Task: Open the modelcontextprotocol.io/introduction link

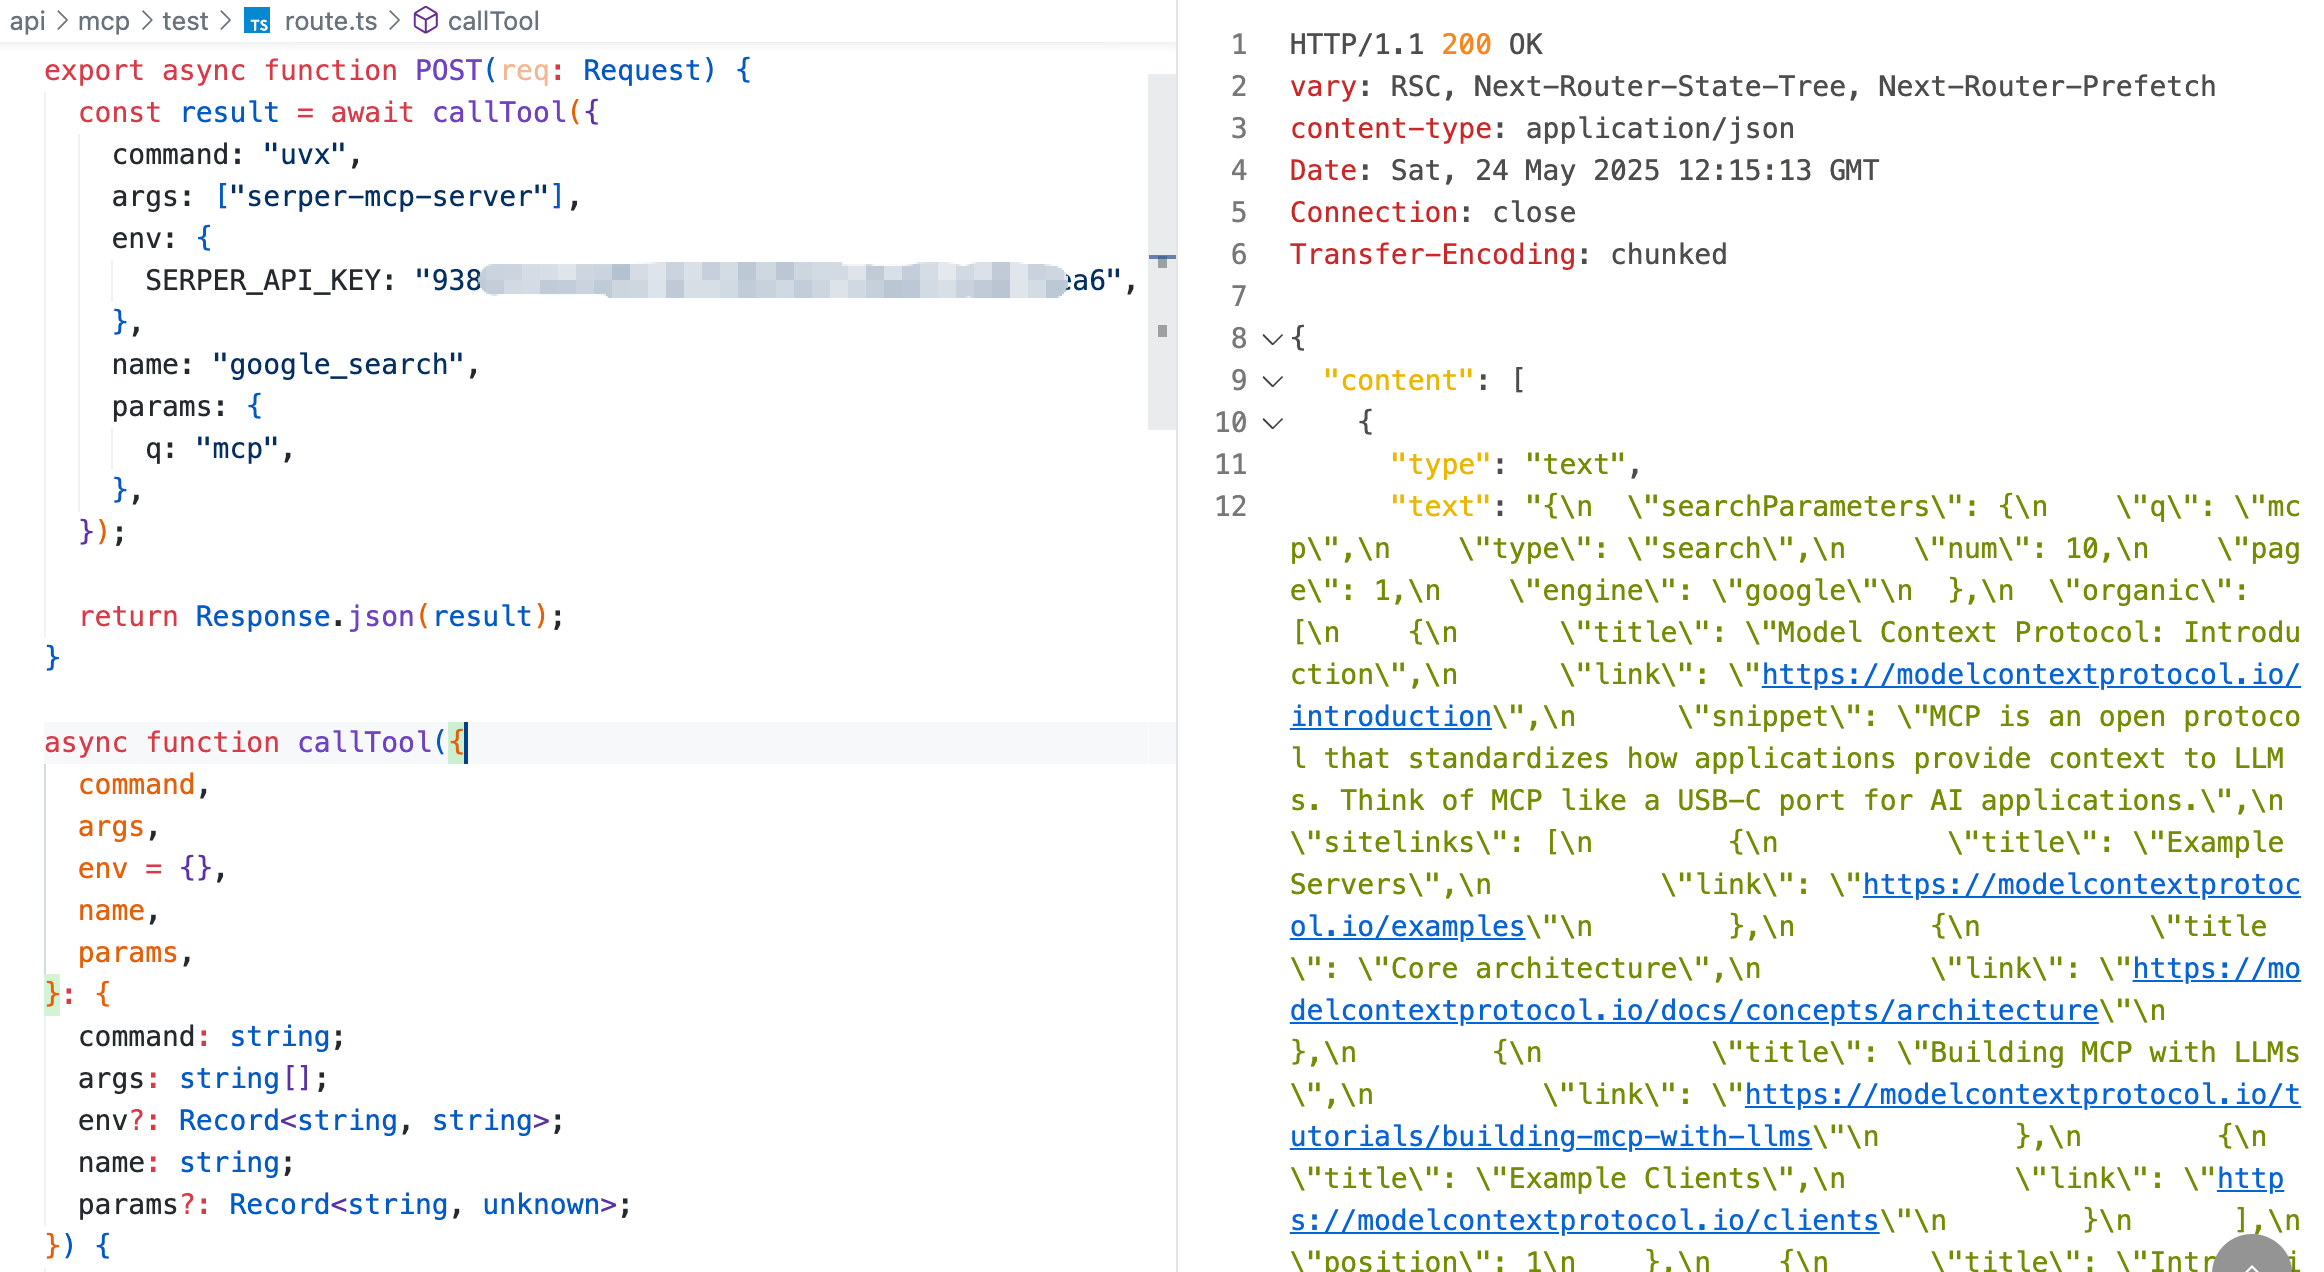Action: tap(2030, 675)
